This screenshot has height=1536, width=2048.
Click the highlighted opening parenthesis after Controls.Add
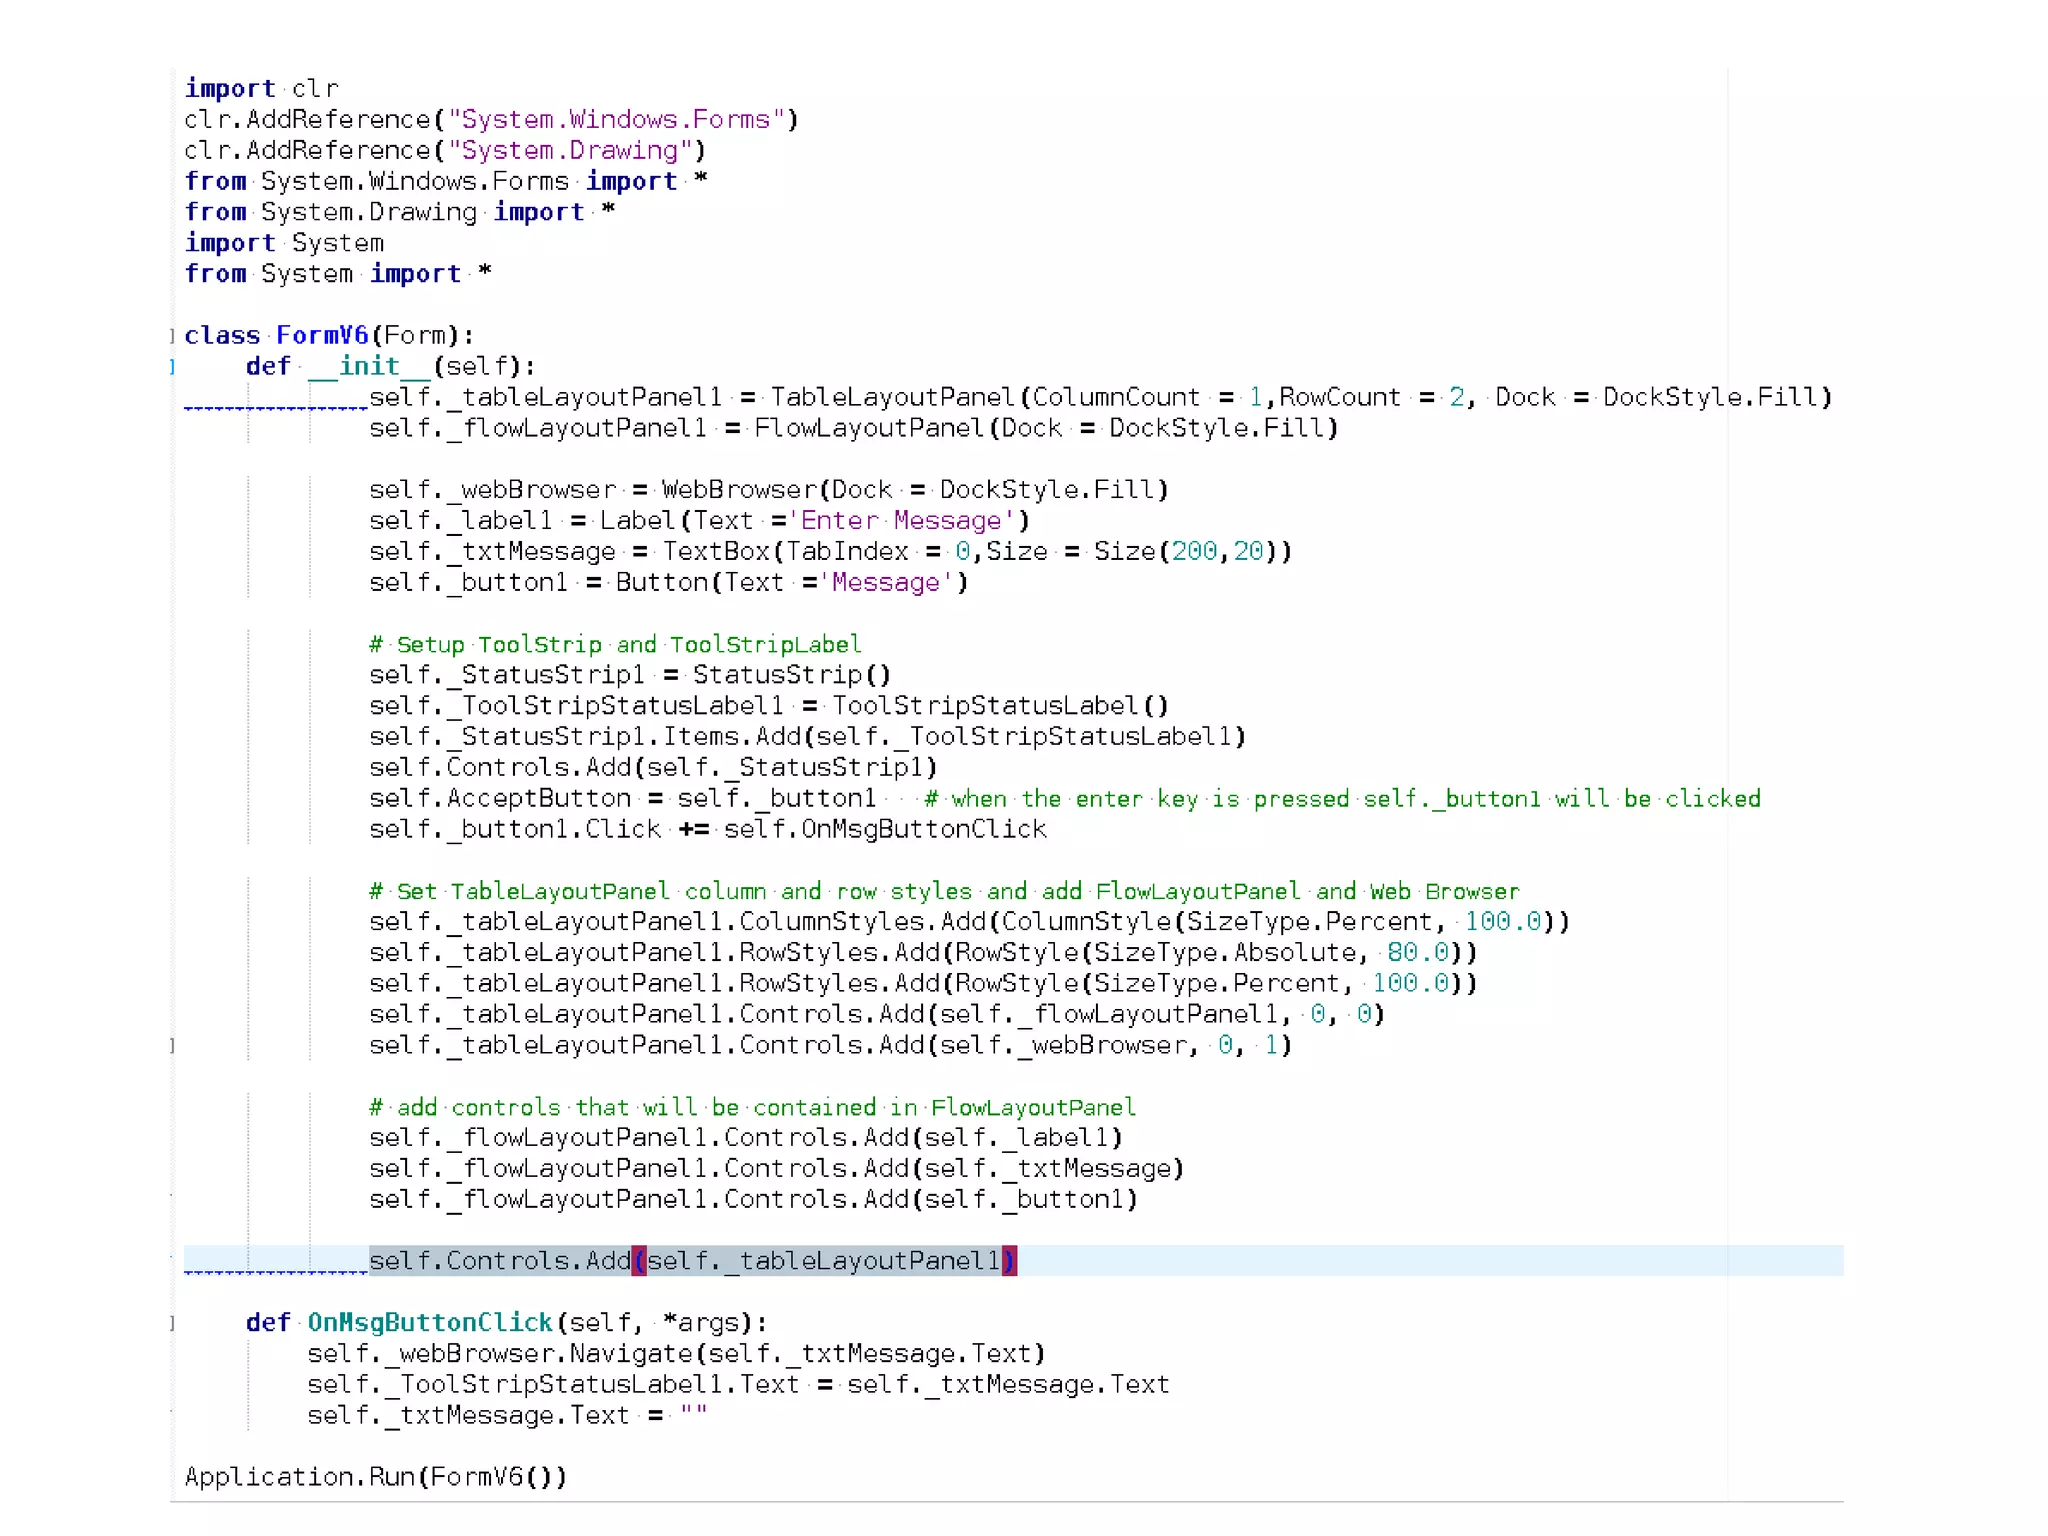[x=639, y=1261]
